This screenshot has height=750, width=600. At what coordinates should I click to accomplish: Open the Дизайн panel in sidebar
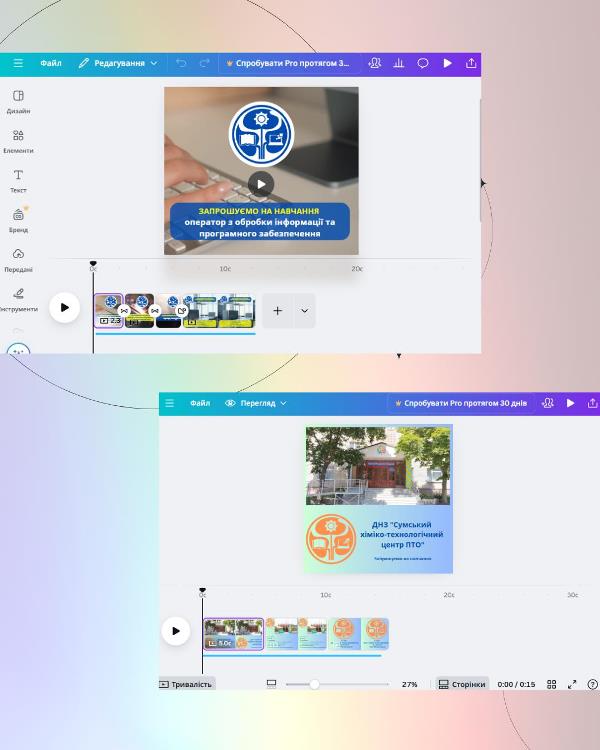18,101
